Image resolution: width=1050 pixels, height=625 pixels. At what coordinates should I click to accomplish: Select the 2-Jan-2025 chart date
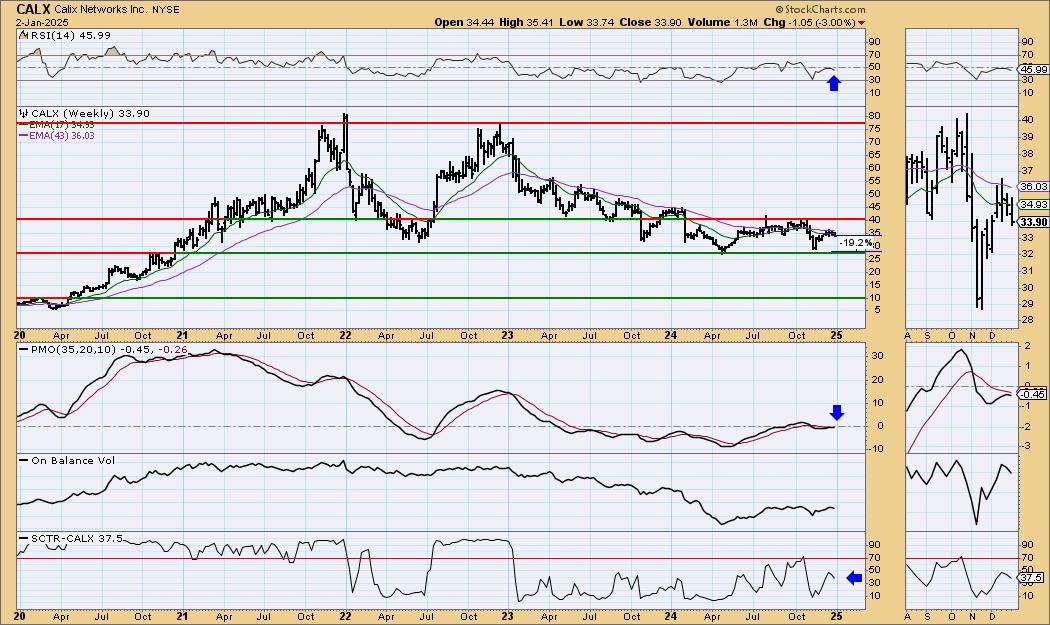(43, 22)
